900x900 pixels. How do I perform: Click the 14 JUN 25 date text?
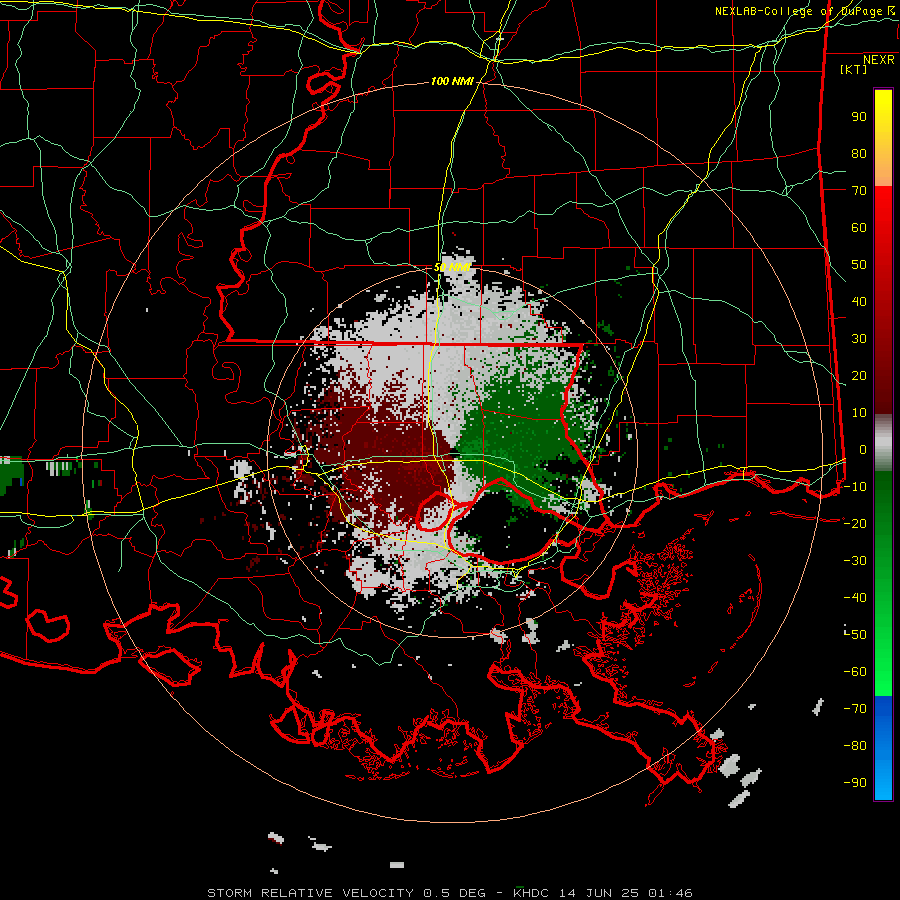tap(598, 893)
